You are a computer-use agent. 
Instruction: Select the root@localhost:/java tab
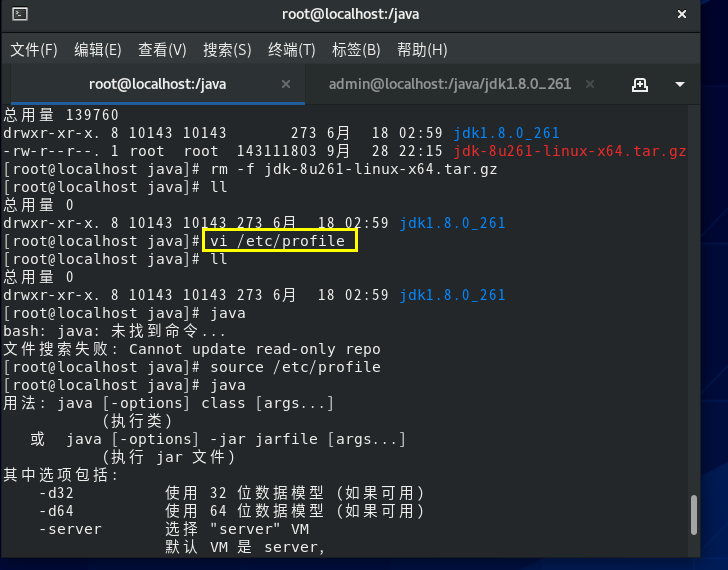point(157,84)
